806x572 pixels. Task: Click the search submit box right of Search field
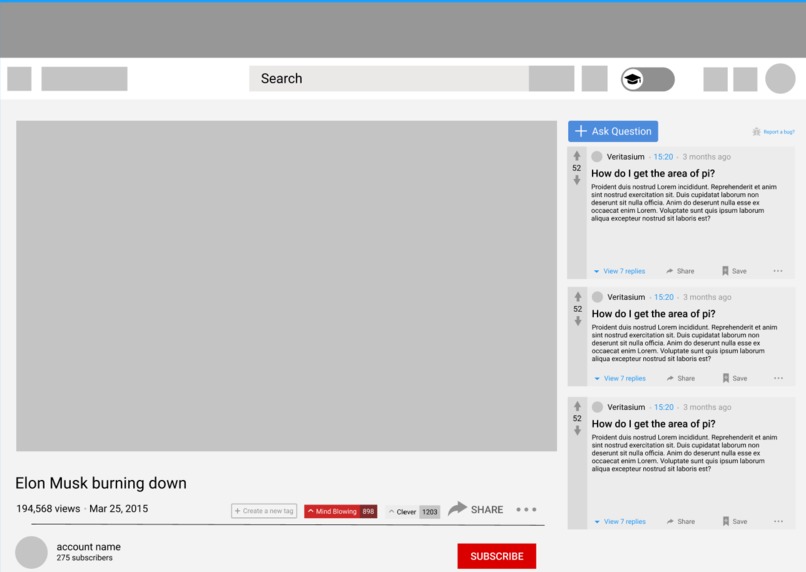pos(552,79)
